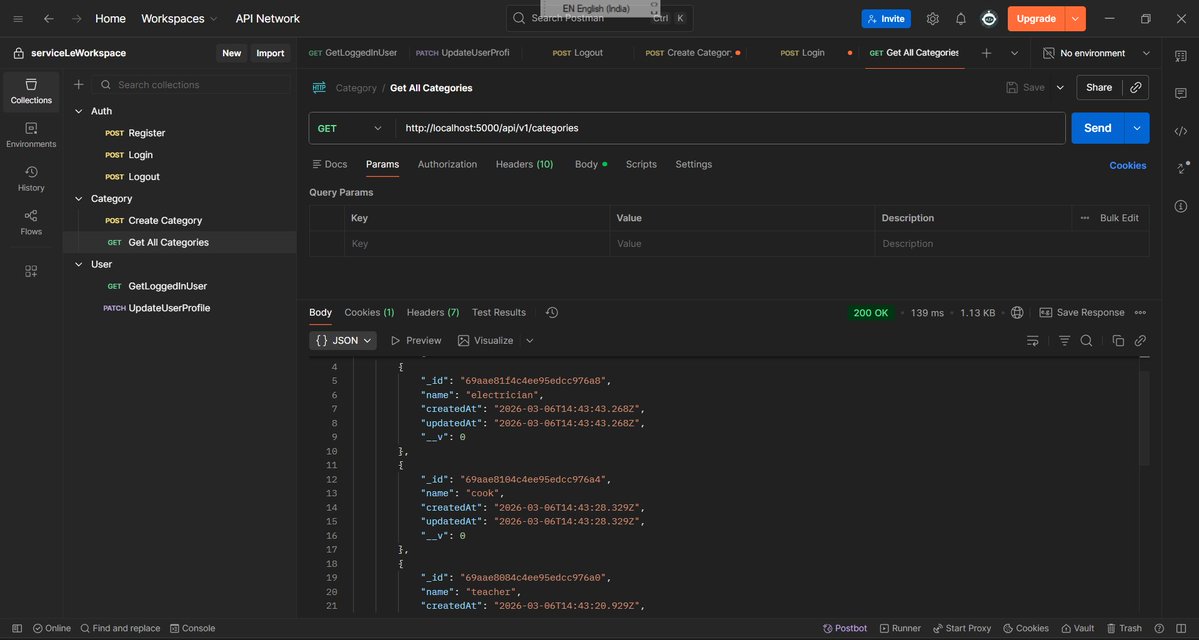Click the request URL field
Screen dimensions: 1199x640
(x=730, y=128)
